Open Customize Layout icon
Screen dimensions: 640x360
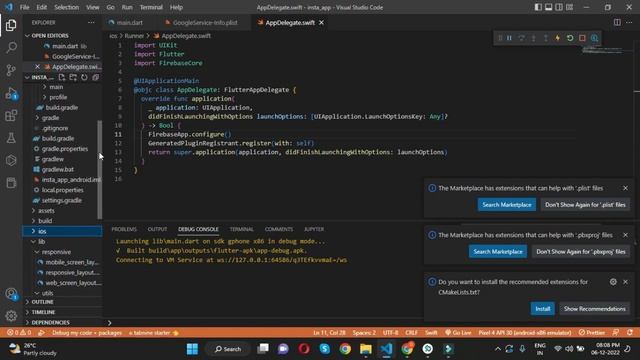point(569,7)
